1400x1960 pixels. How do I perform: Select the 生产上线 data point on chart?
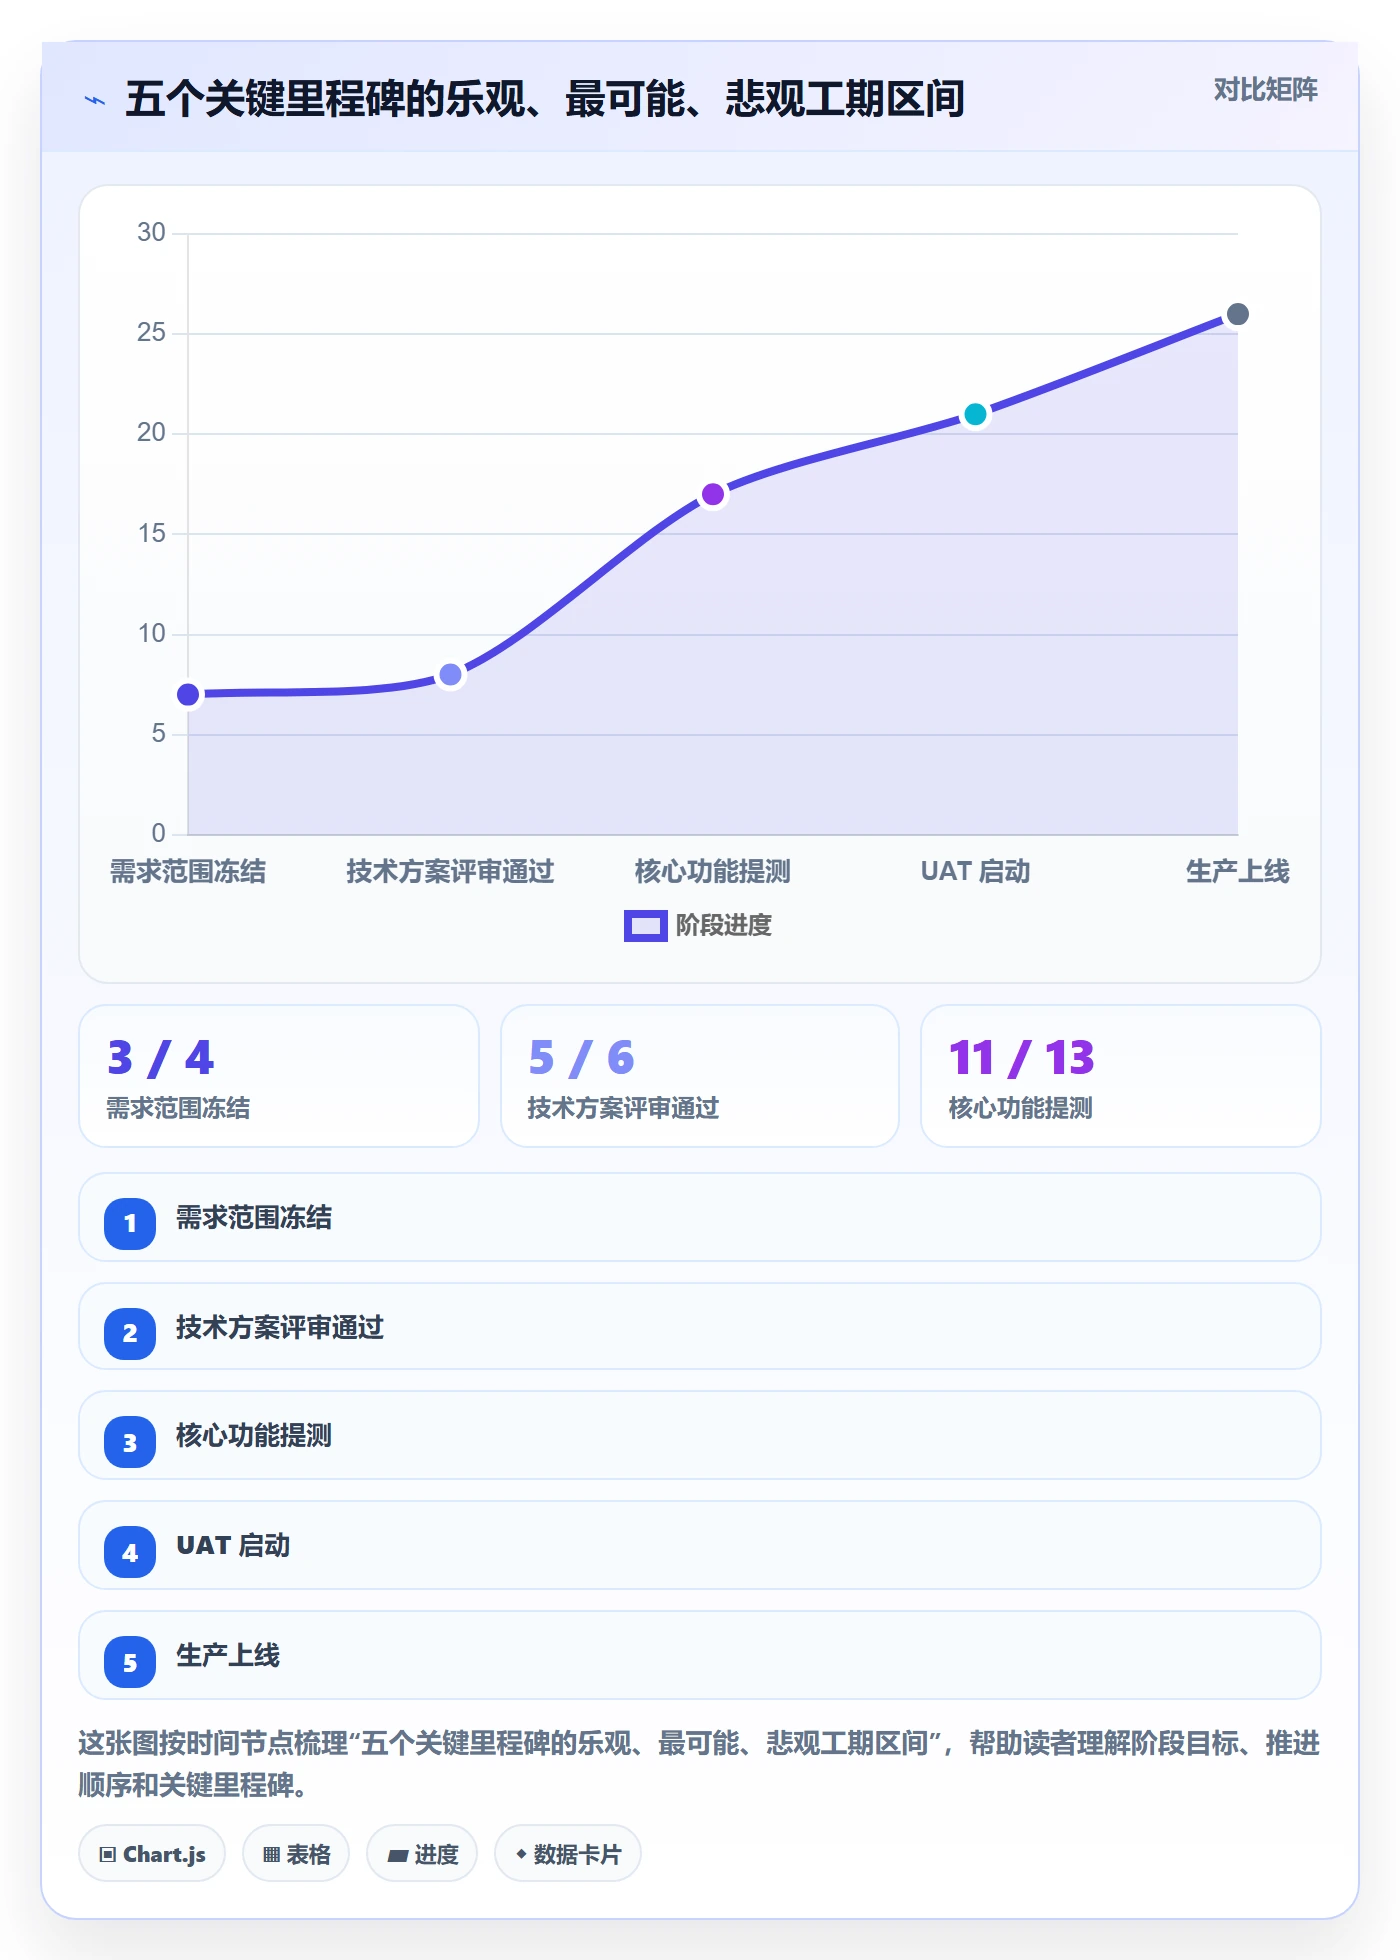[x=1238, y=314]
